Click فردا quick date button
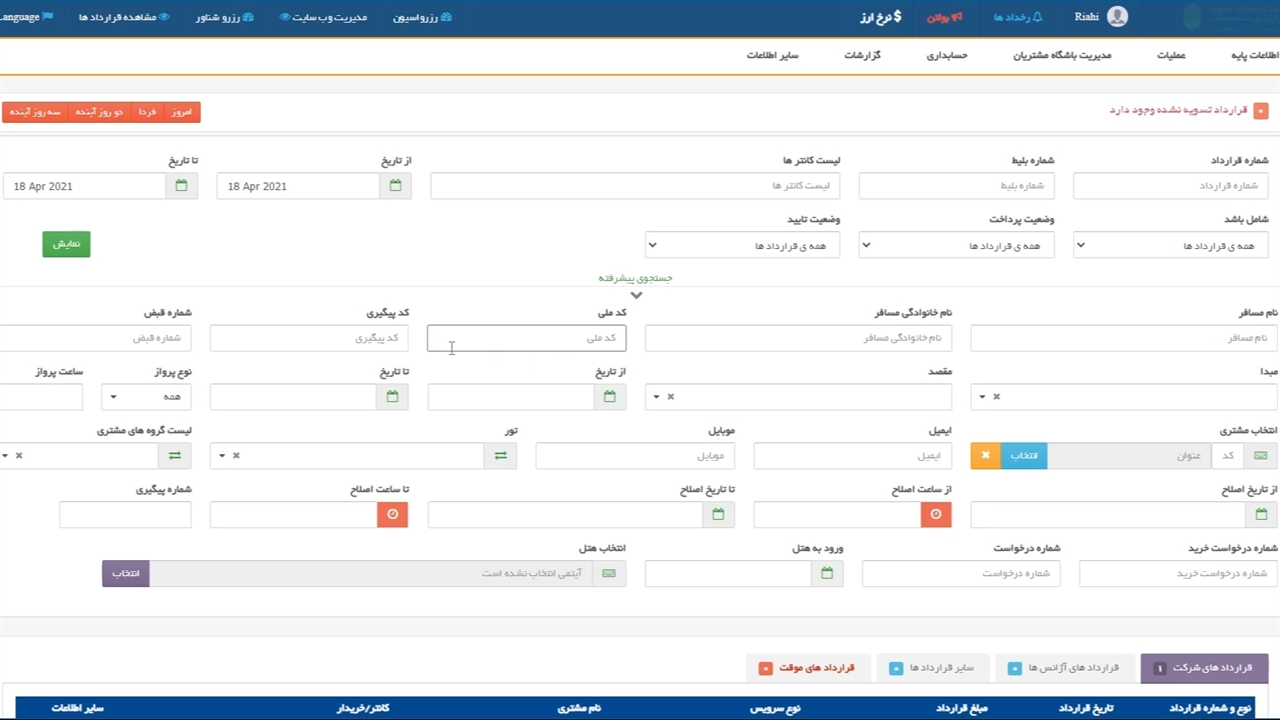 pyautogui.click(x=147, y=112)
